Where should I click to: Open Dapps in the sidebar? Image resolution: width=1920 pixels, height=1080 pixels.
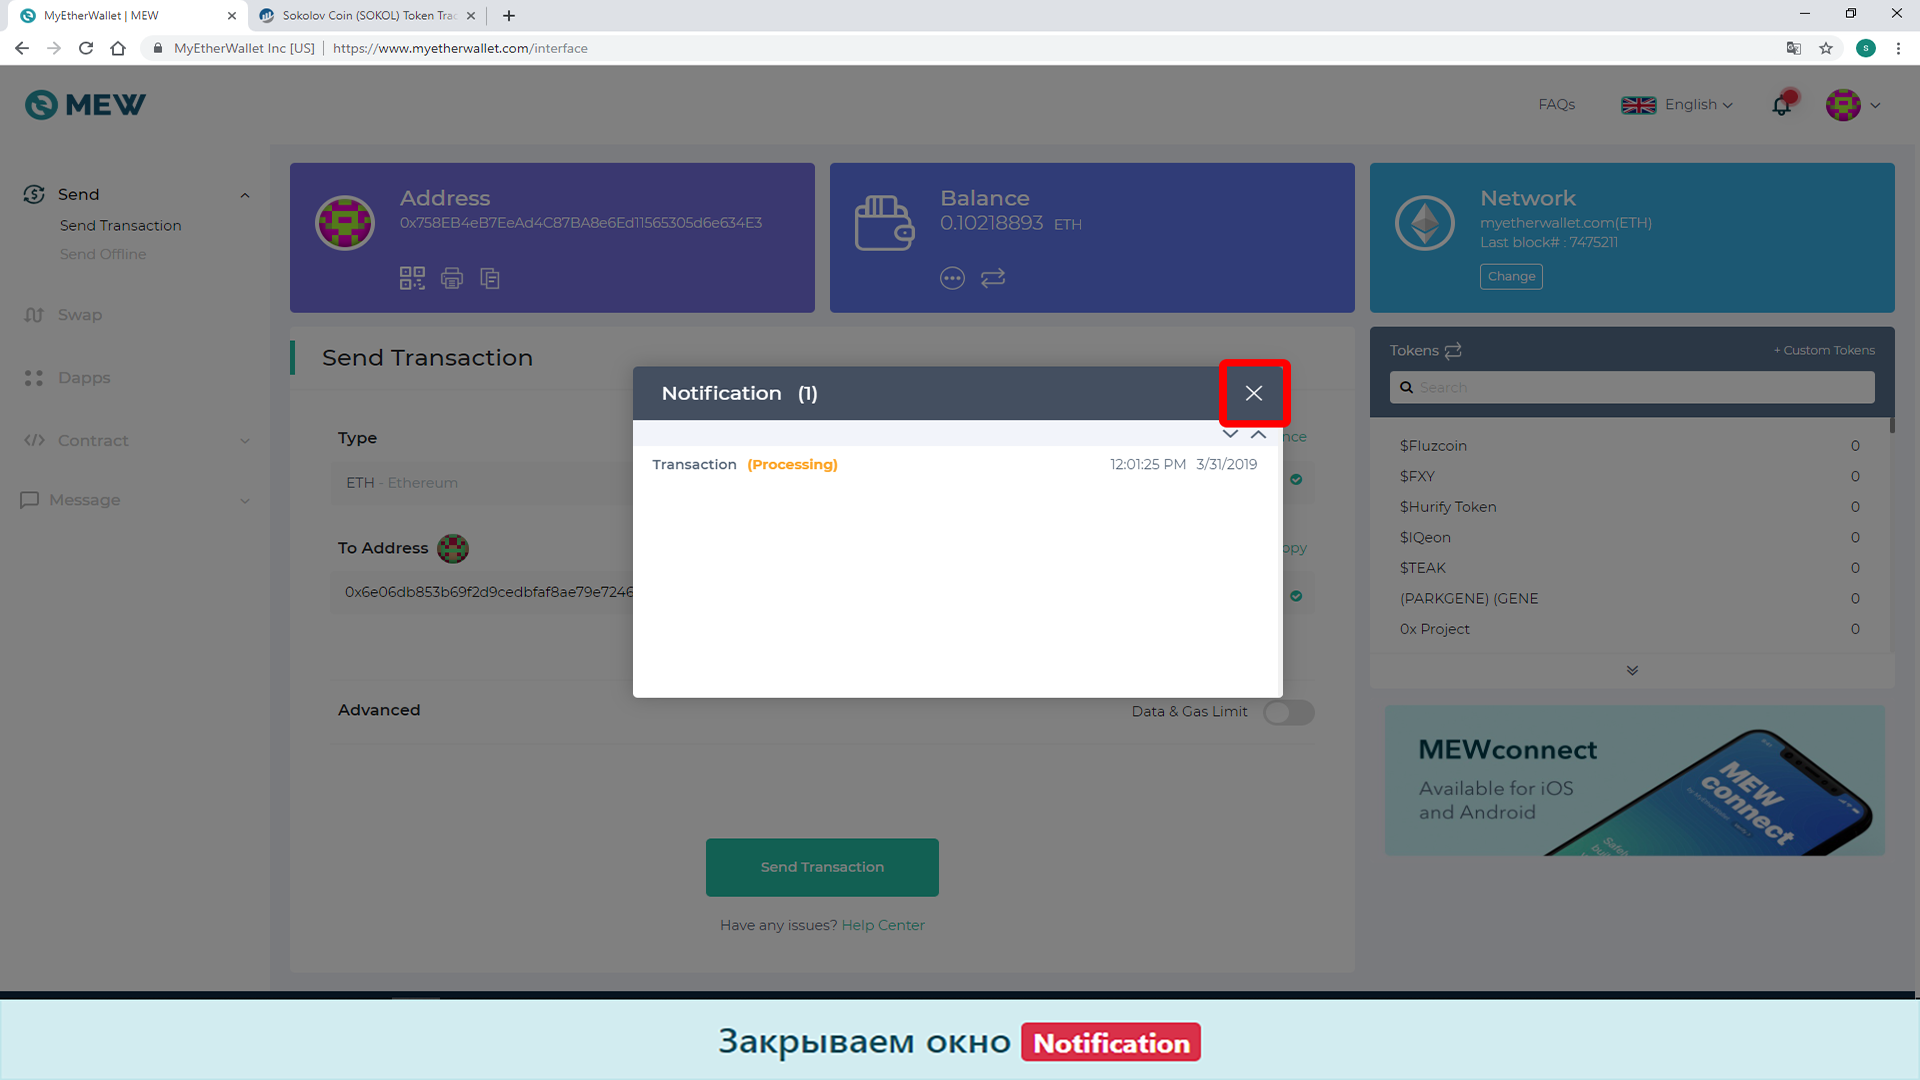coord(84,378)
